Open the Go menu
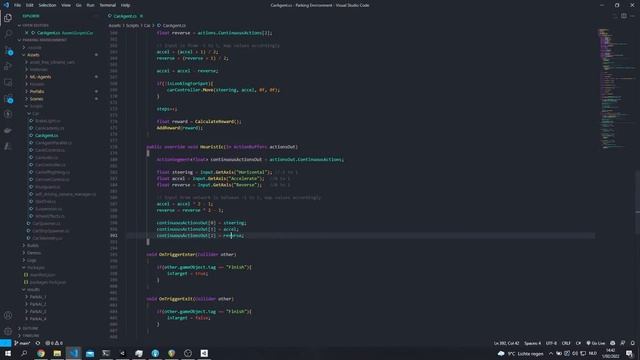The height and width of the screenshot is (360, 640). (x=78, y=5)
